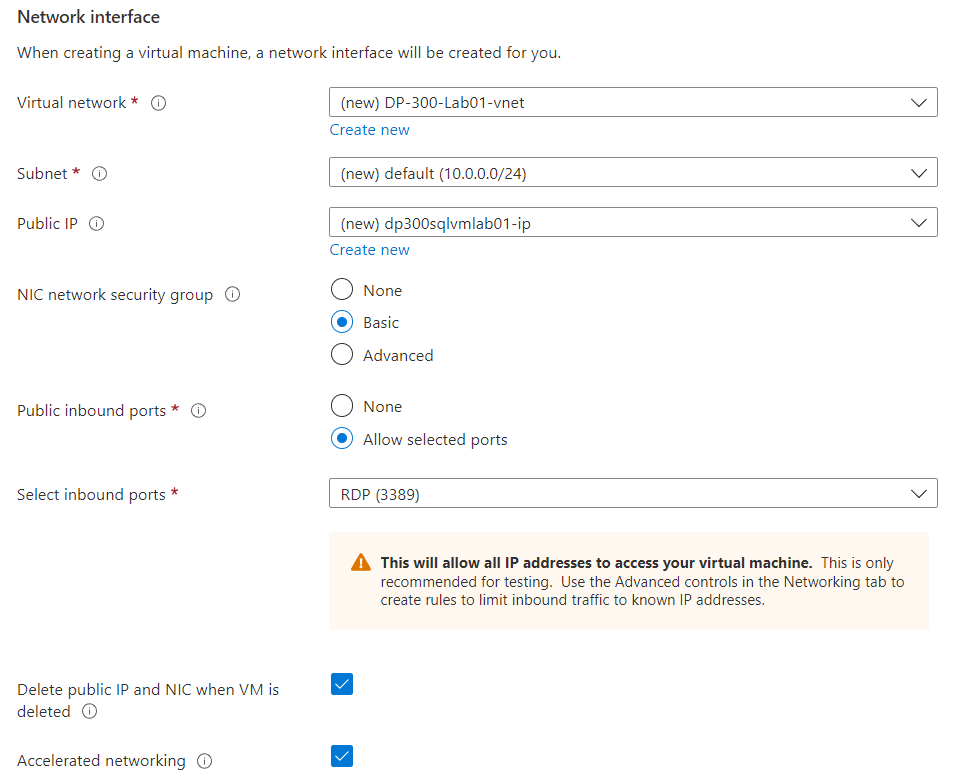The width and height of the screenshot is (955, 779).
Task: Click info icon next to Virtual network
Action: coord(158,103)
